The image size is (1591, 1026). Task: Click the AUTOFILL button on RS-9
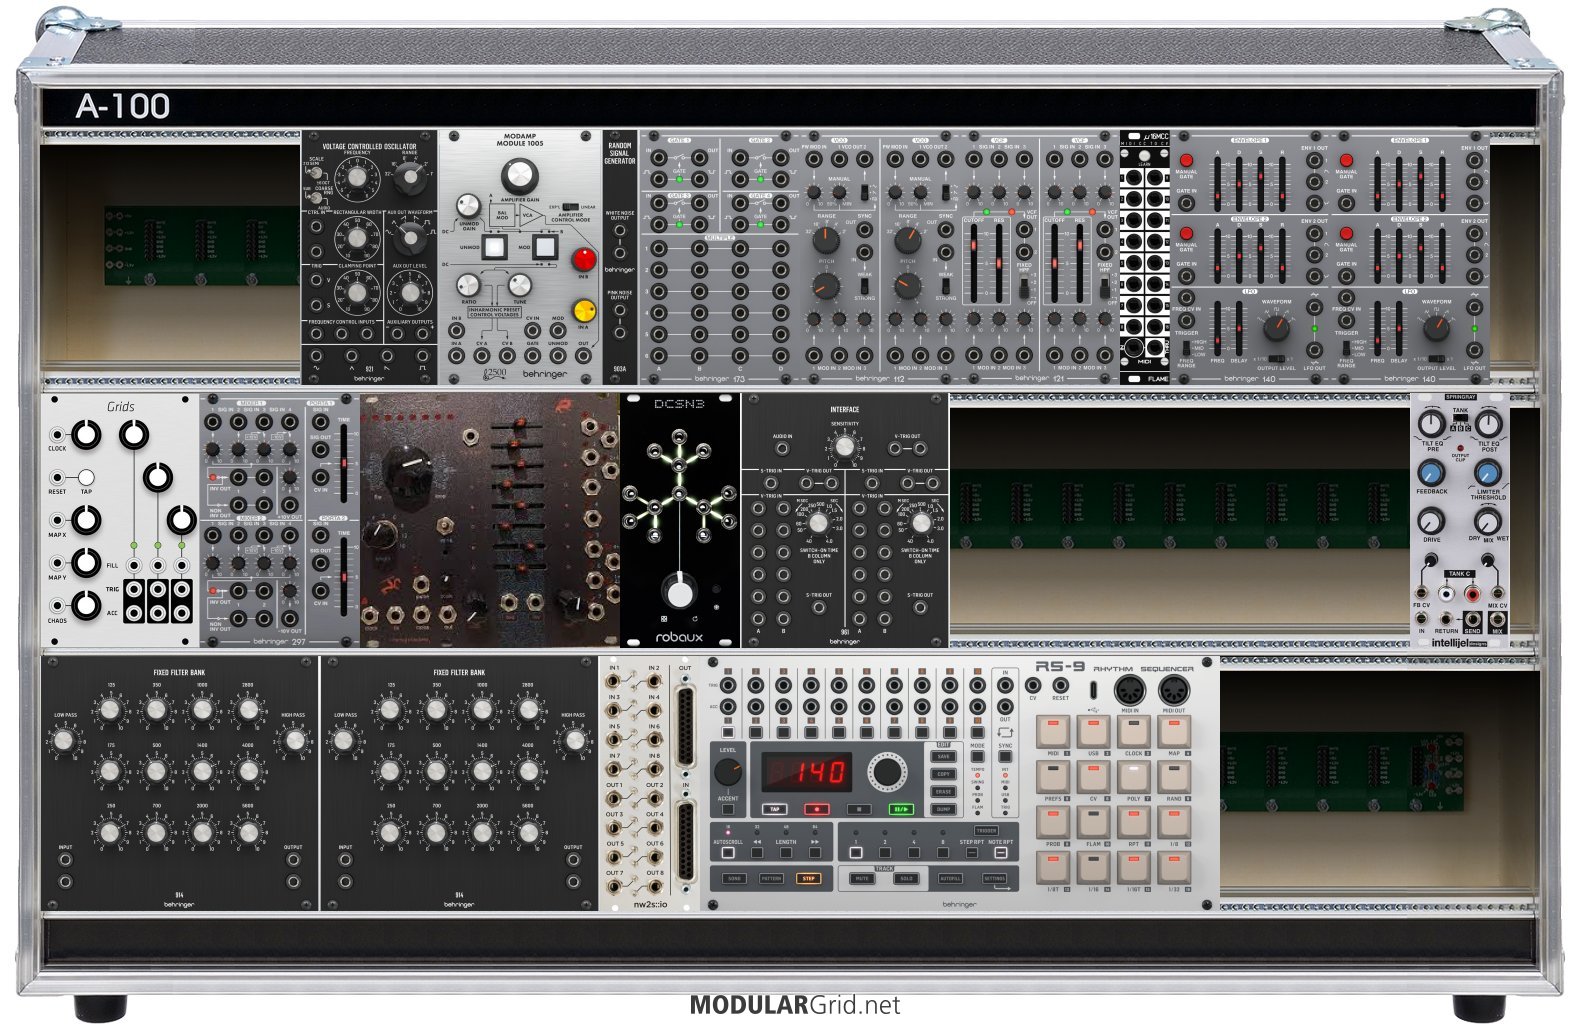point(950,878)
